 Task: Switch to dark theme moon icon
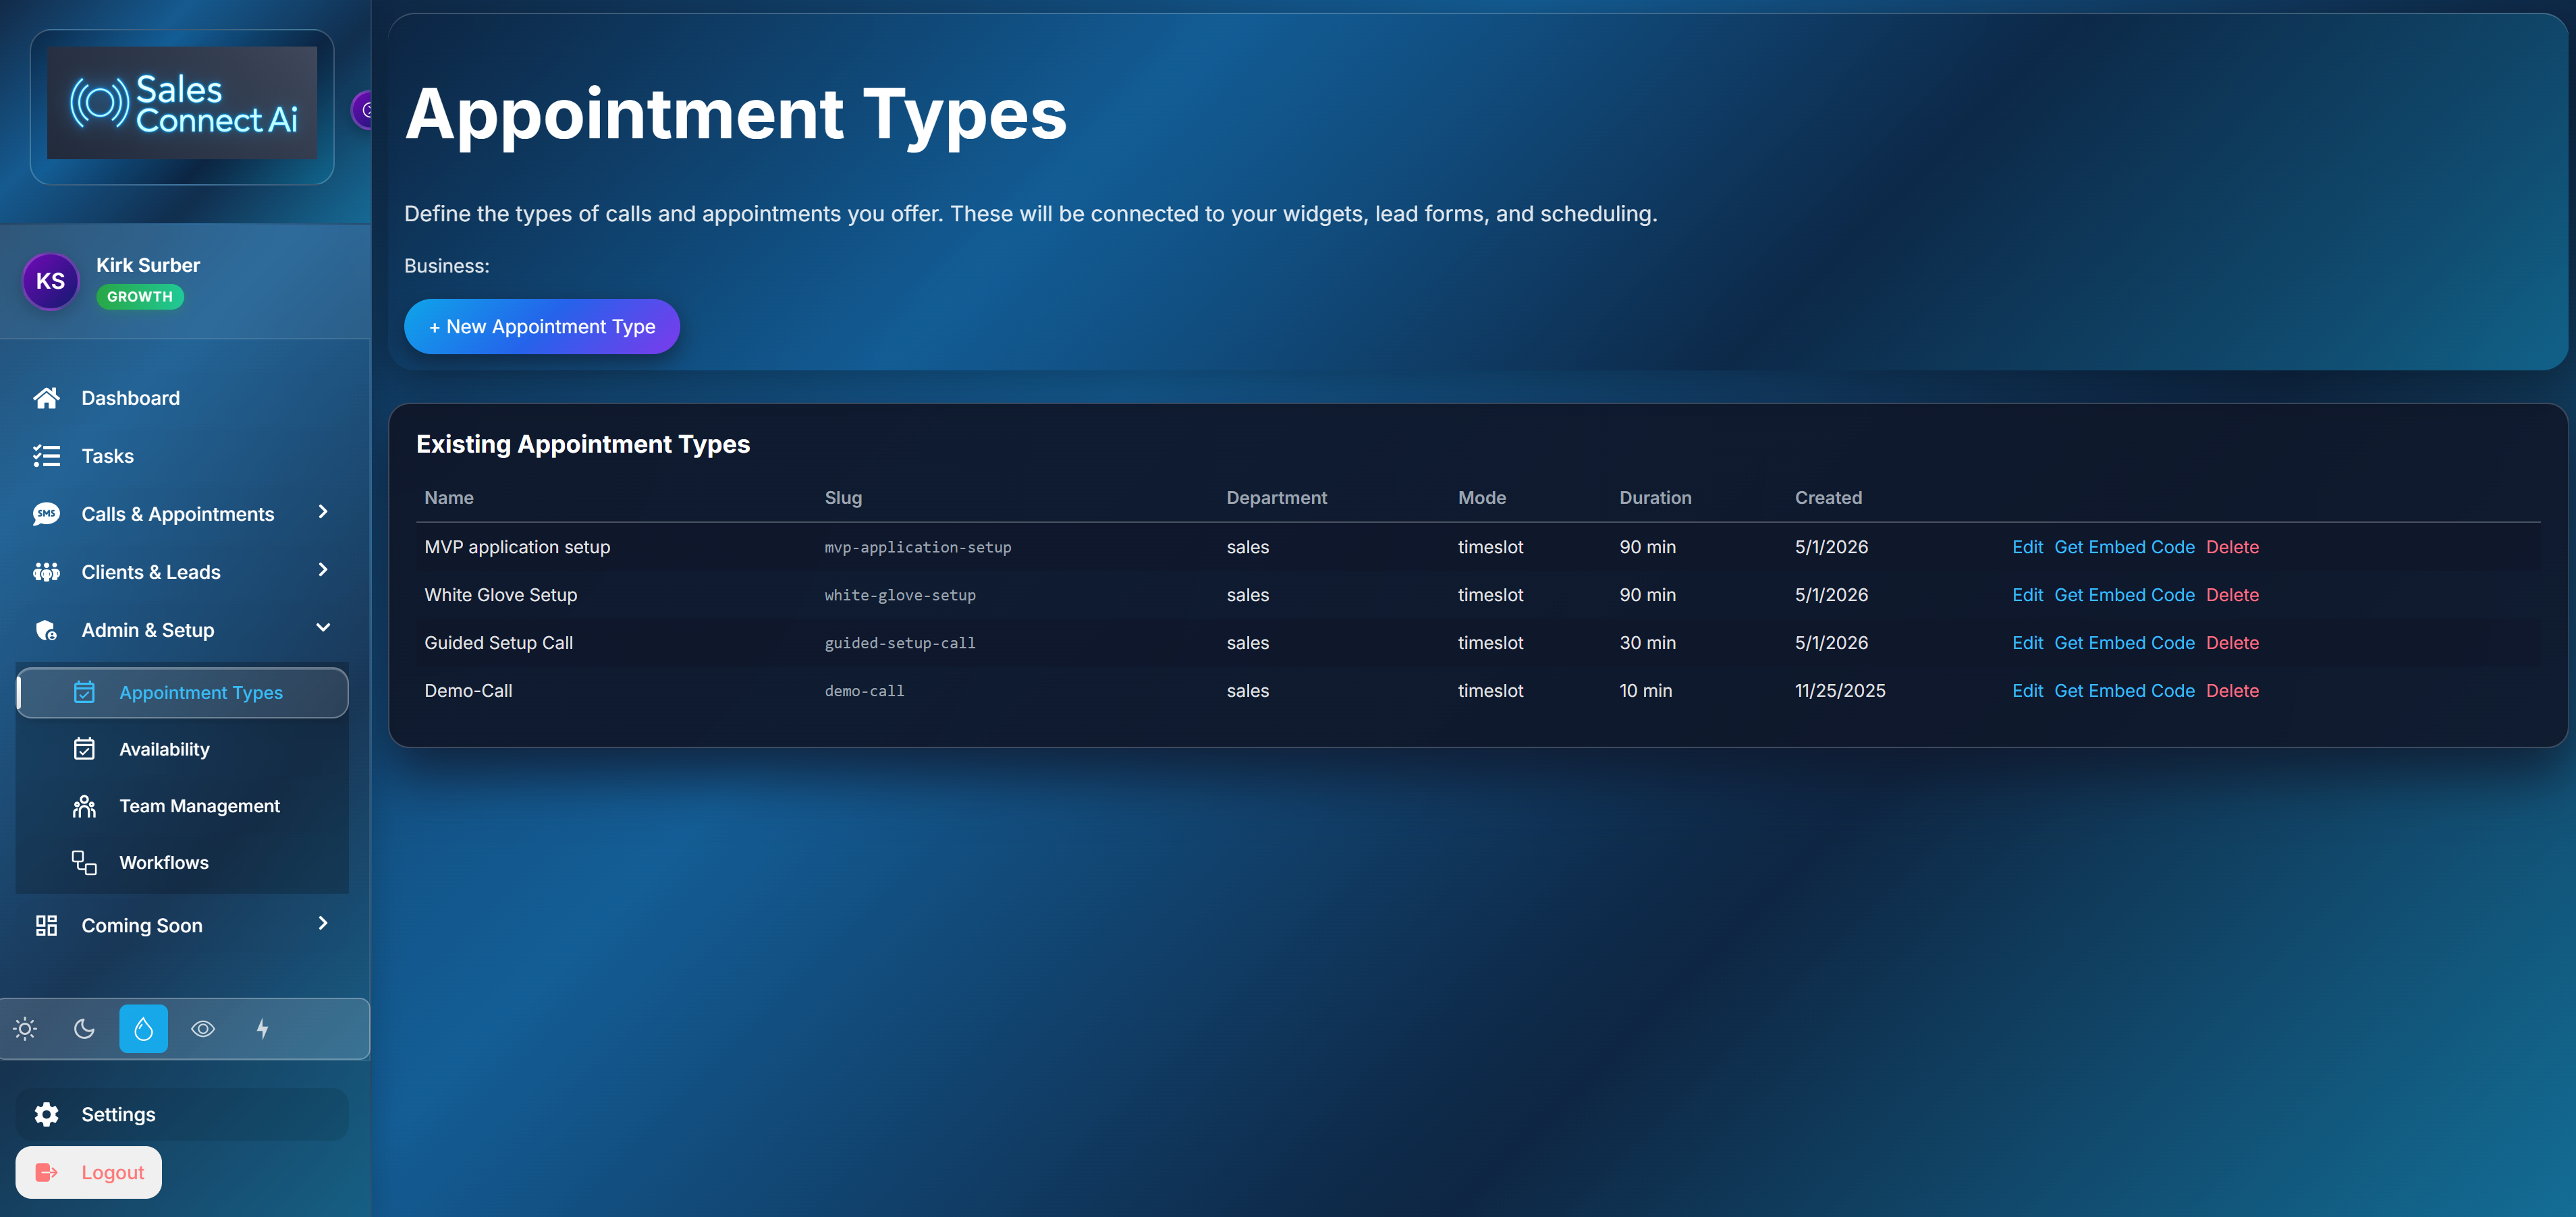click(84, 1029)
